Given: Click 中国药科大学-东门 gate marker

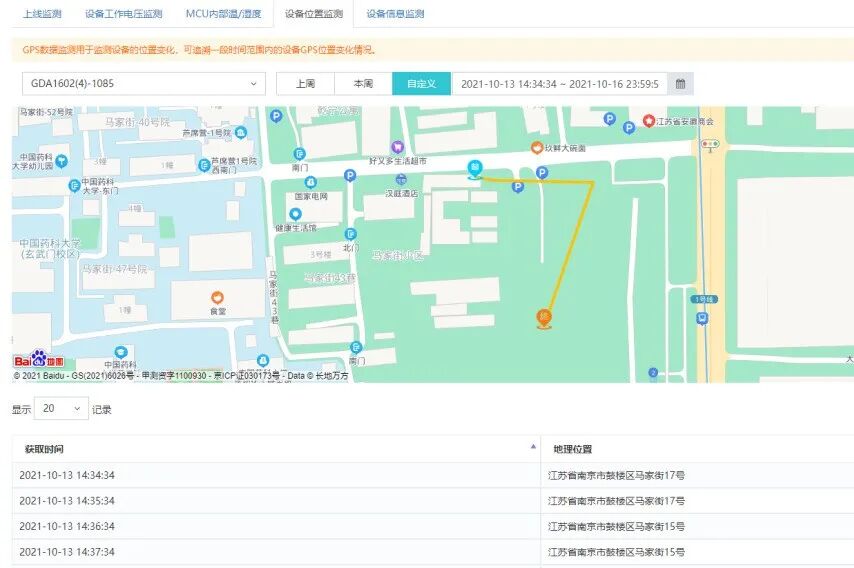Looking at the screenshot, I should tap(75, 186).
